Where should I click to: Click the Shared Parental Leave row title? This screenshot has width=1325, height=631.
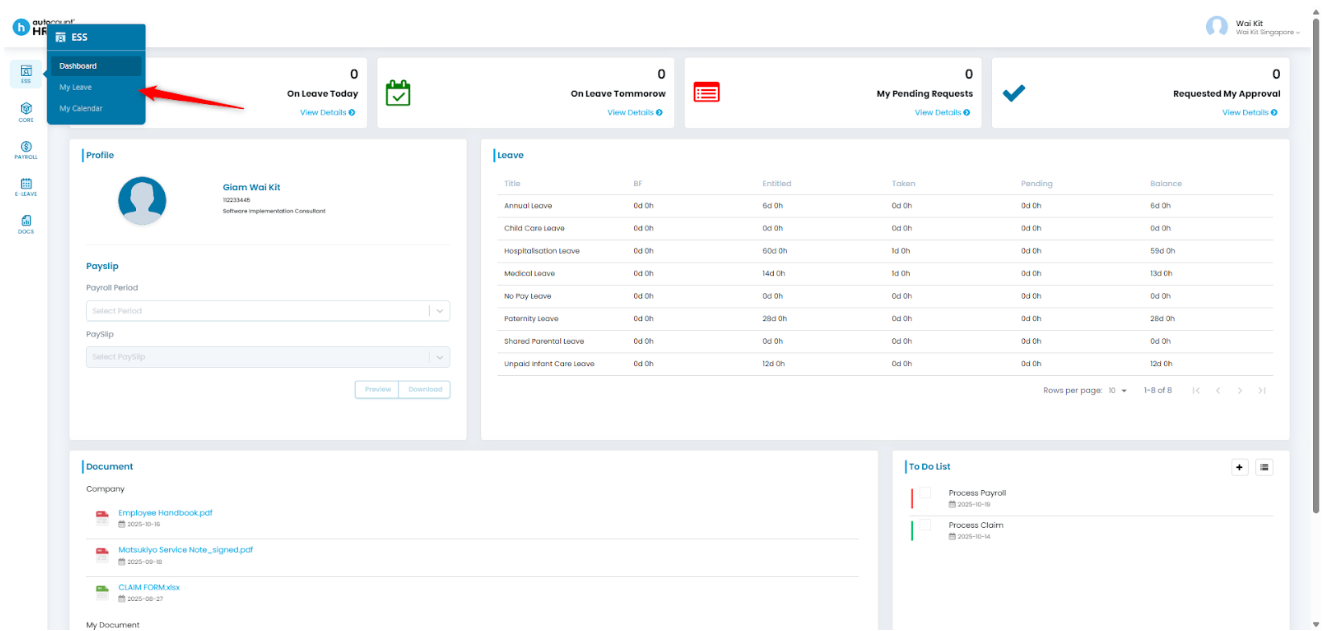click(x=544, y=342)
